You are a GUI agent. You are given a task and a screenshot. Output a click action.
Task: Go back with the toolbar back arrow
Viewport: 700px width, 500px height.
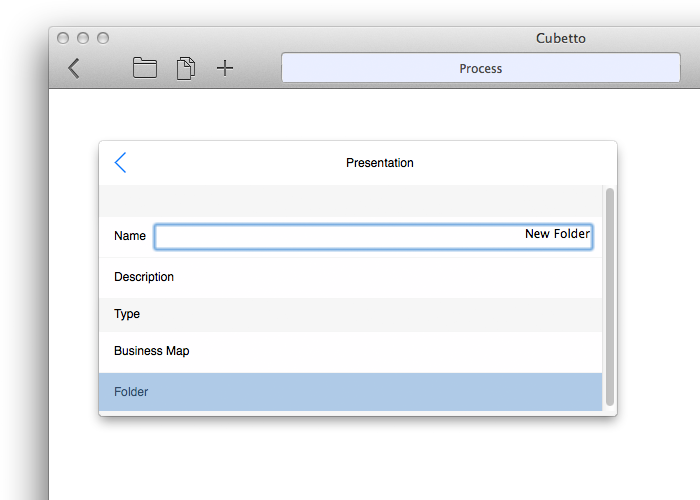coord(74,68)
